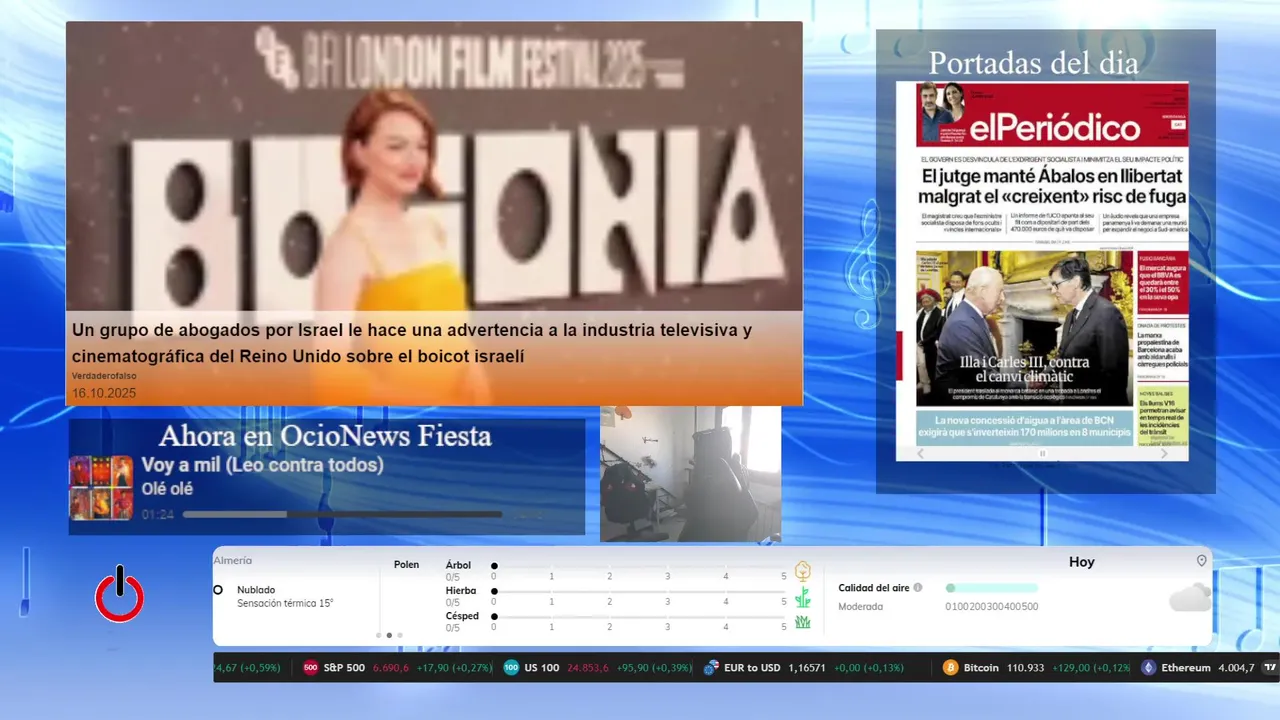Click song title Voy a mil (Leo contra todos)

pyautogui.click(x=262, y=465)
